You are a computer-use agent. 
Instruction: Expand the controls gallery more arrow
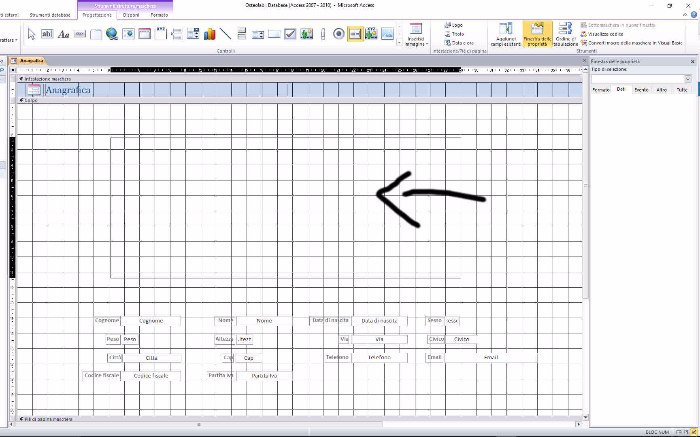(399, 43)
